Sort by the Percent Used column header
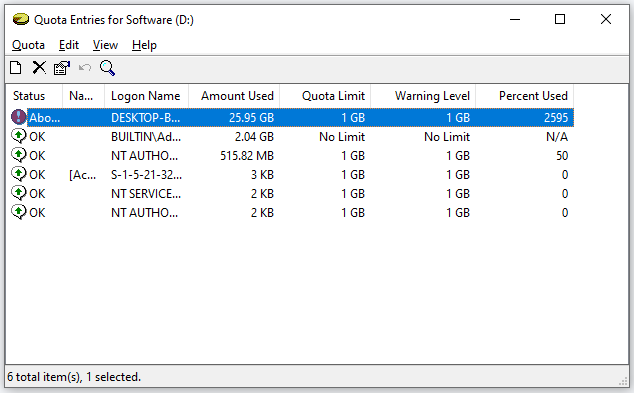The height and width of the screenshot is (393, 634). pyautogui.click(x=525, y=96)
